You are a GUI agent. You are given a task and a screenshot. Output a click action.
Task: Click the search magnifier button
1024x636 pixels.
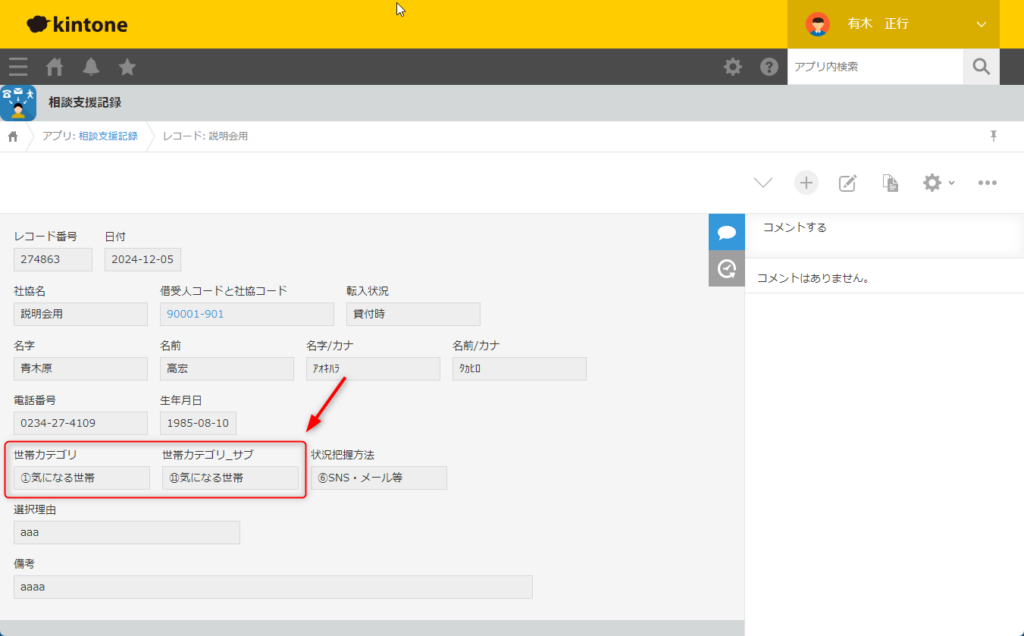[x=981, y=67]
